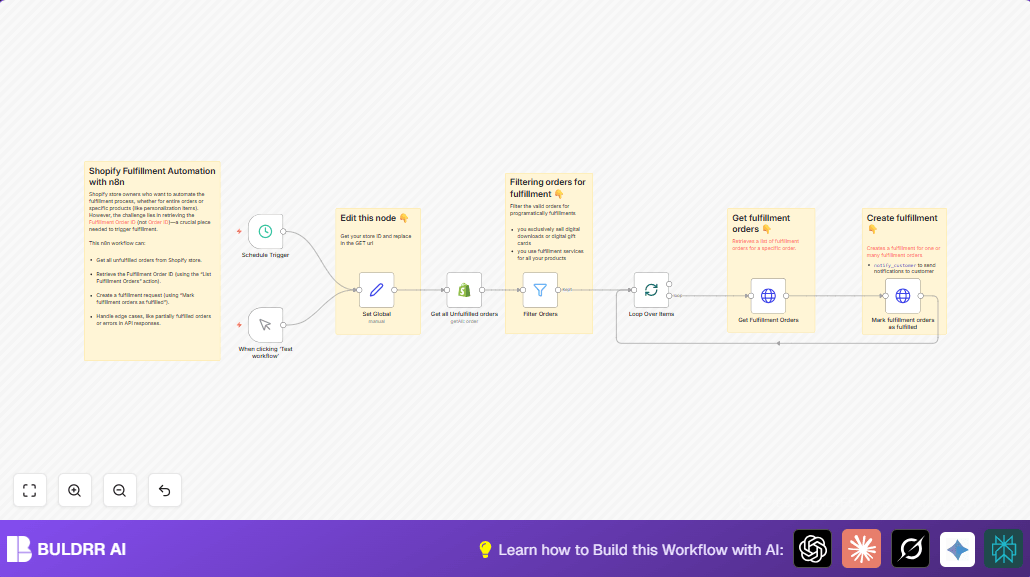This screenshot has width=1030, height=577.
Task: Open the Set Global pencil node
Action: (x=376, y=290)
